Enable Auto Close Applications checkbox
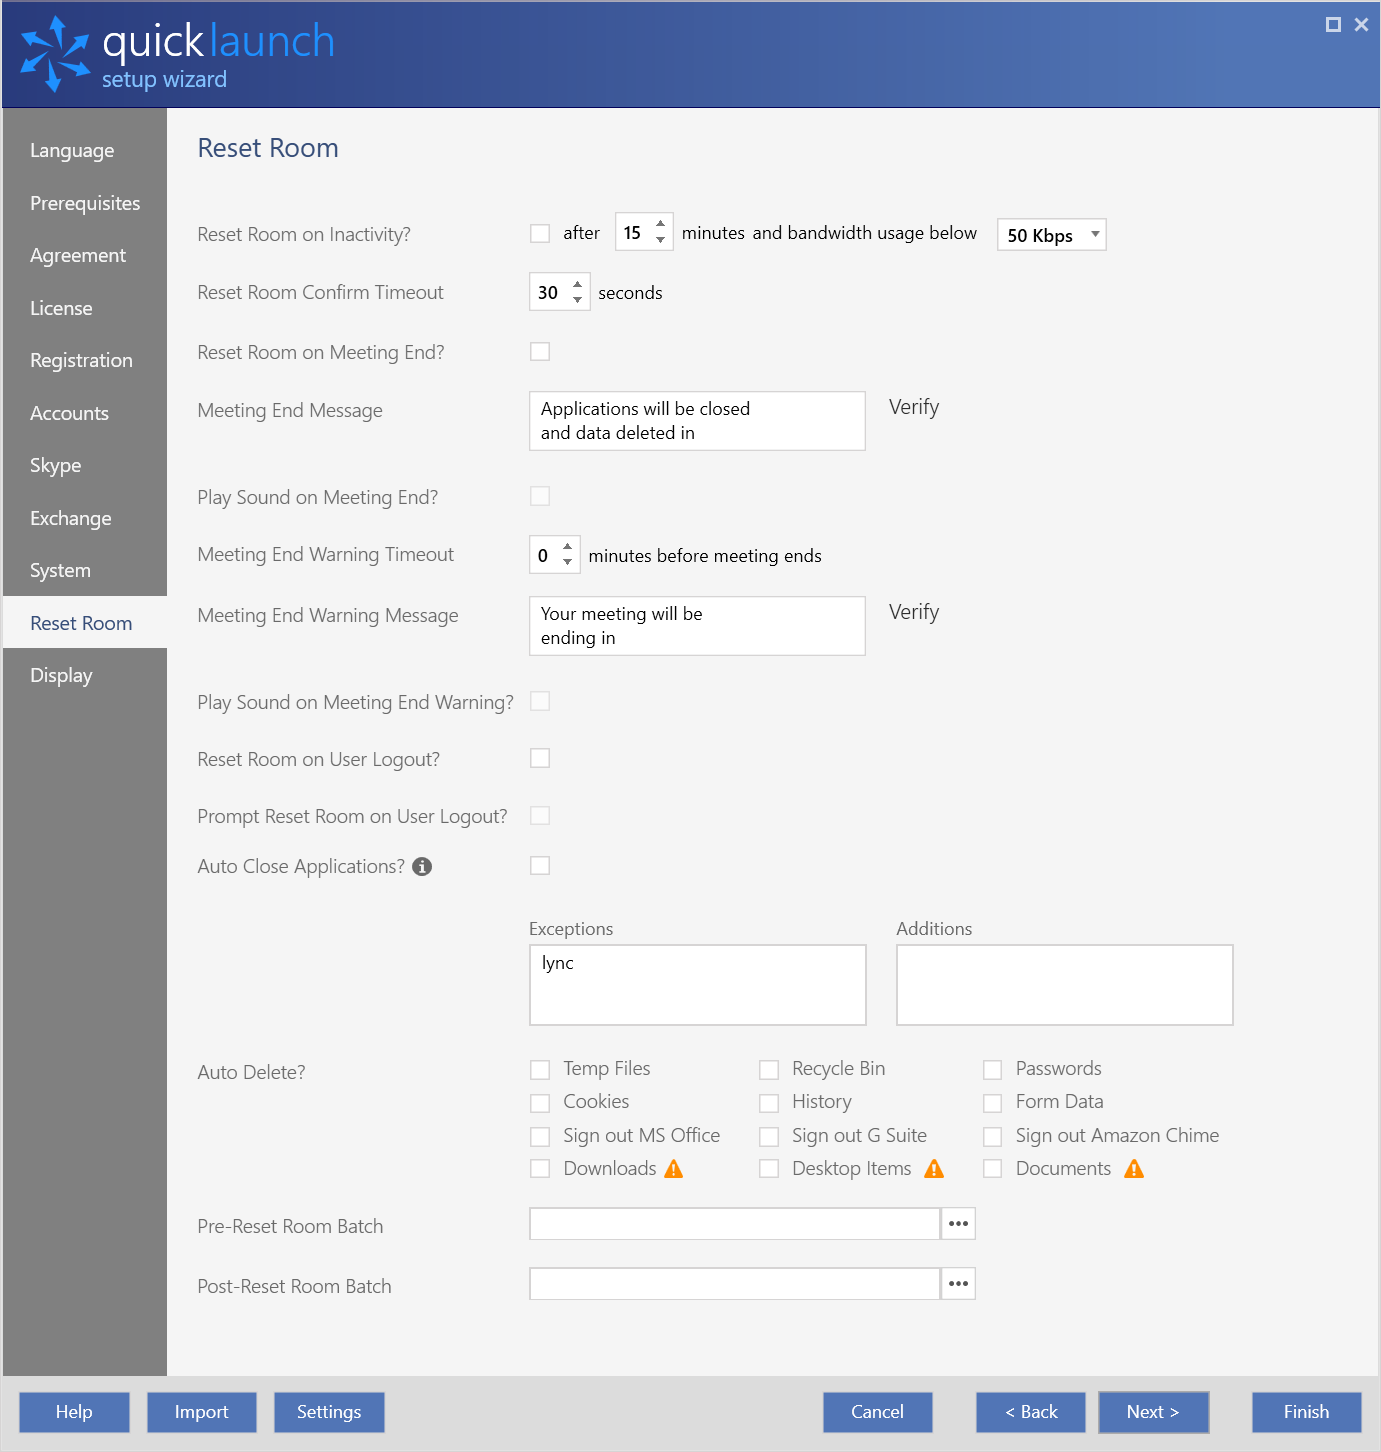Viewport: 1381px width, 1452px height. 540,865
